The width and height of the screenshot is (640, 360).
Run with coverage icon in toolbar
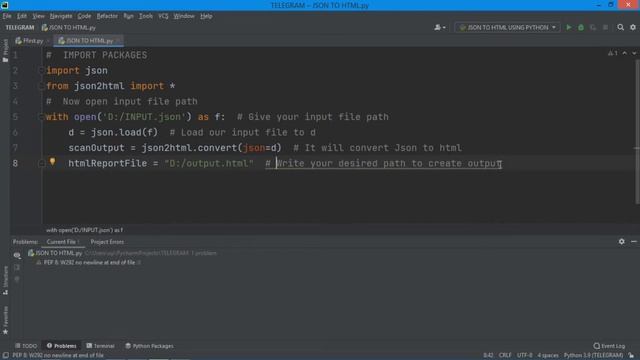(x=593, y=27)
